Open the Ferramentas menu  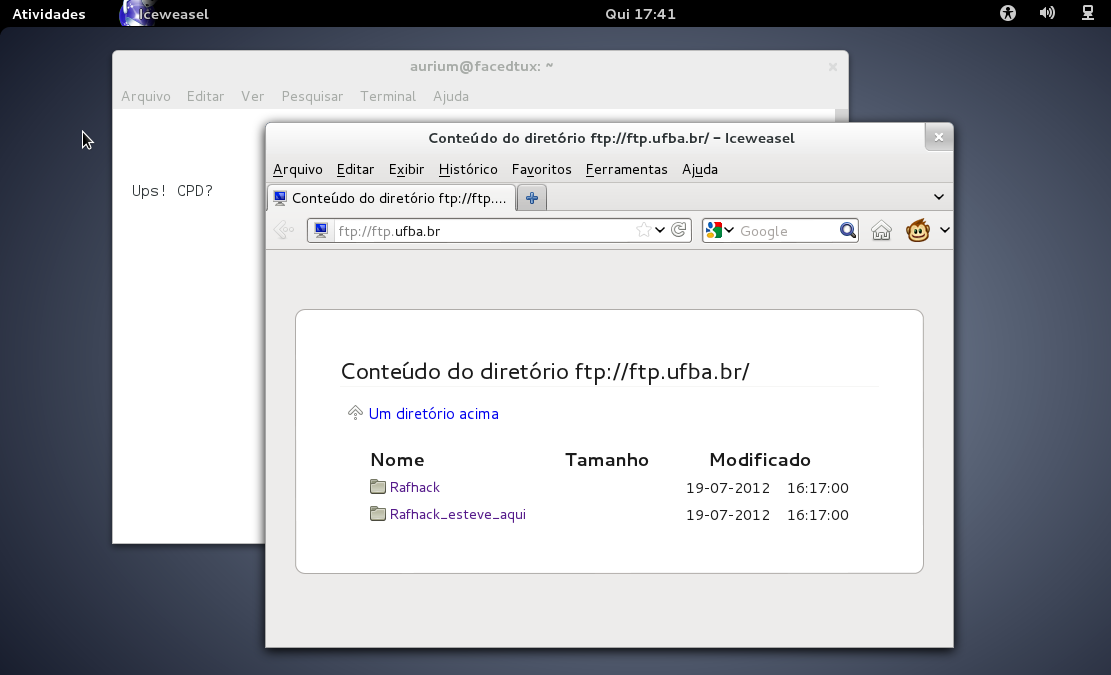click(x=626, y=169)
